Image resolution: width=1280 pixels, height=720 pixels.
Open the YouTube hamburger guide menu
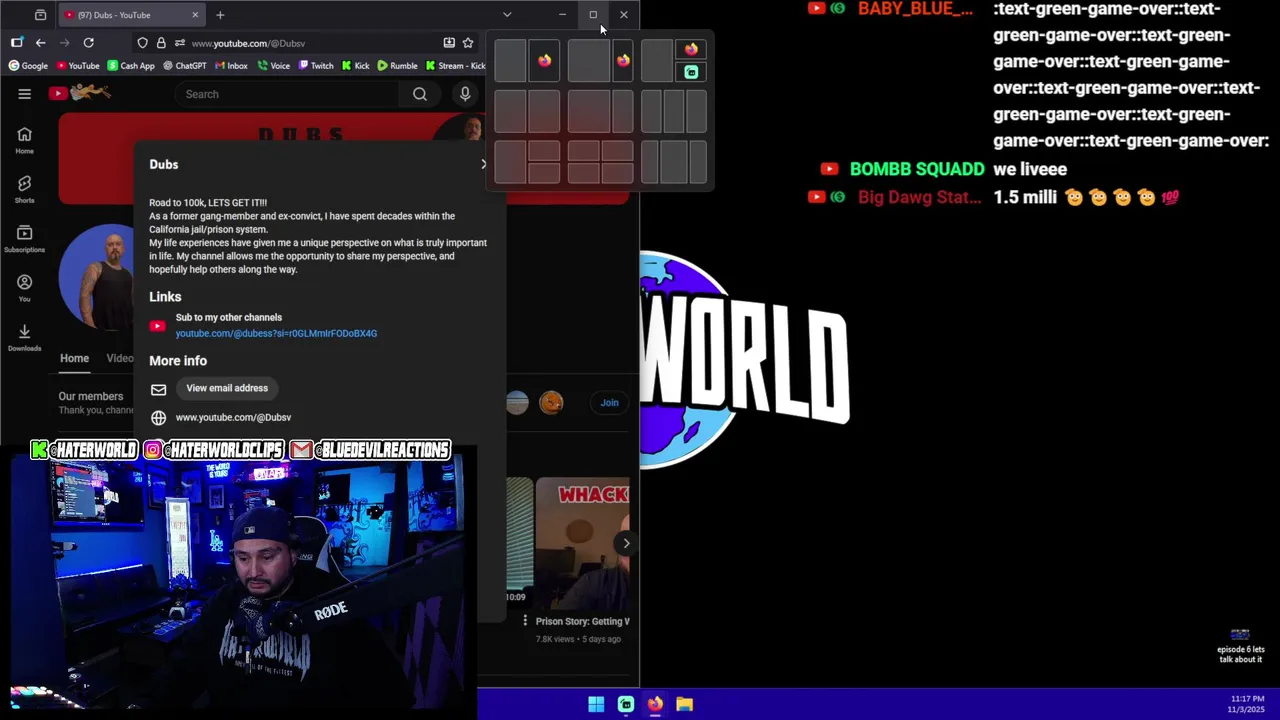pyautogui.click(x=25, y=94)
